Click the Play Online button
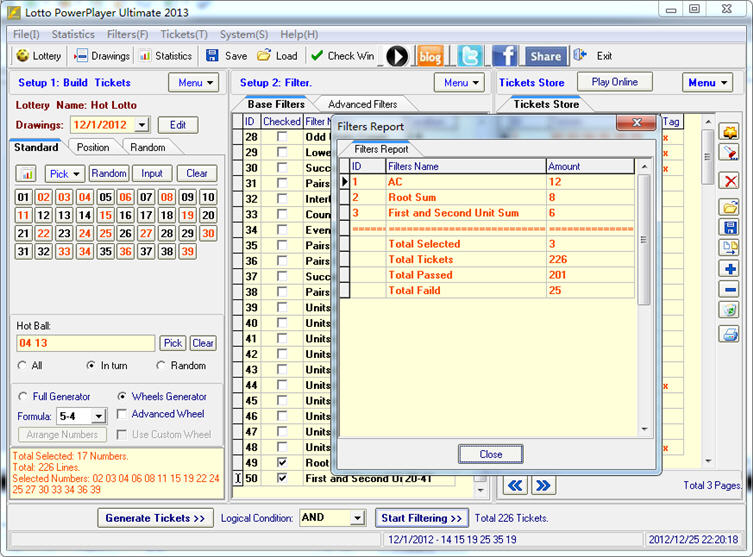The height and width of the screenshot is (557, 753). (x=615, y=82)
